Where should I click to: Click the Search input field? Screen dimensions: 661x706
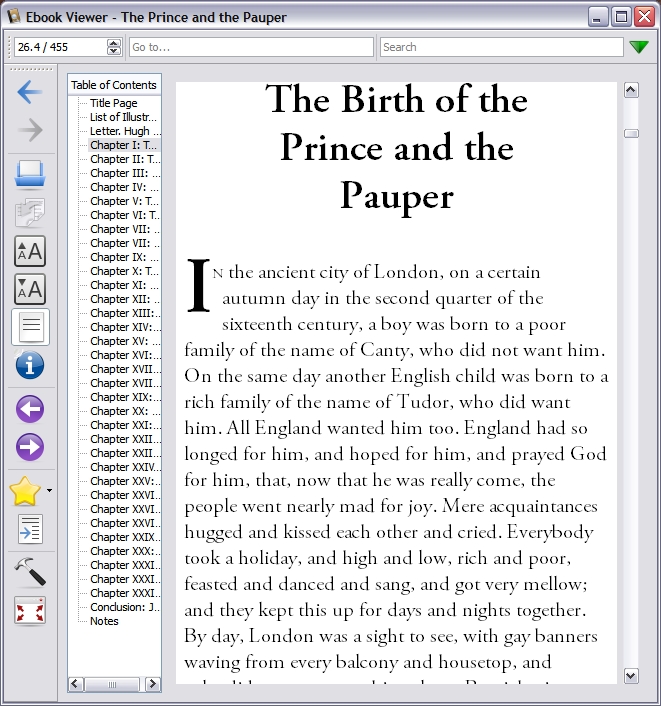[x=502, y=47]
